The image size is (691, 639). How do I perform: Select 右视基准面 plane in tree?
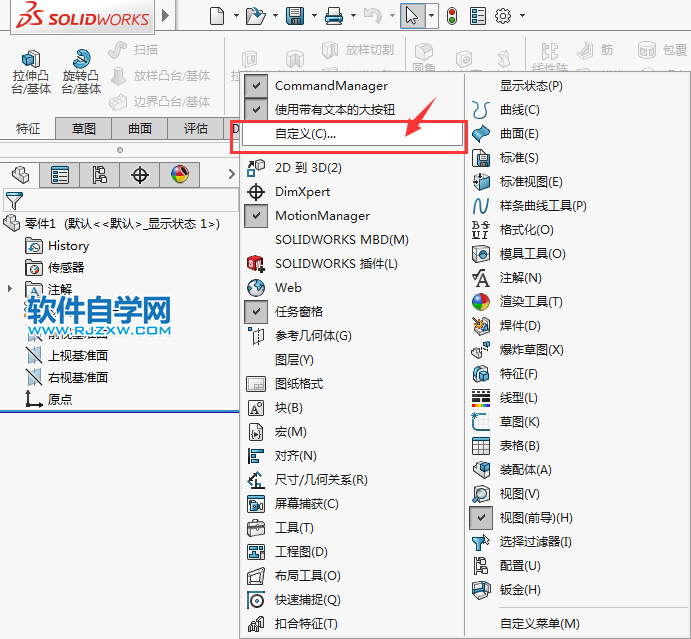pyautogui.click(x=67, y=377)
